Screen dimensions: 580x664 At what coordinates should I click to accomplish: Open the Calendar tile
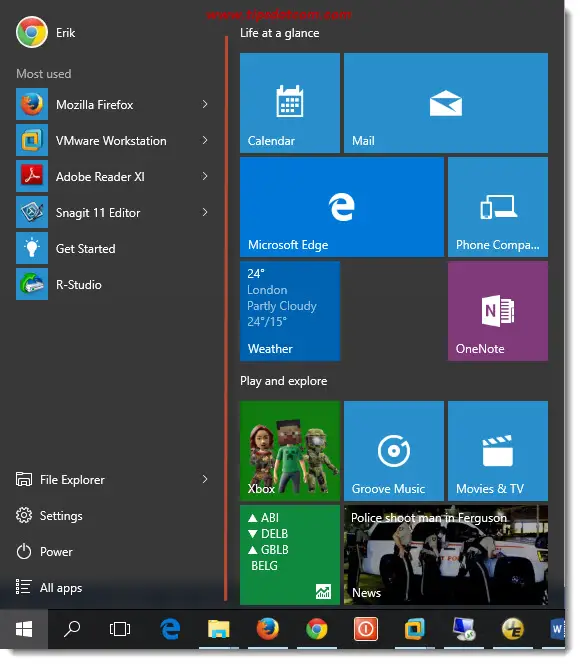pos(290,103)
